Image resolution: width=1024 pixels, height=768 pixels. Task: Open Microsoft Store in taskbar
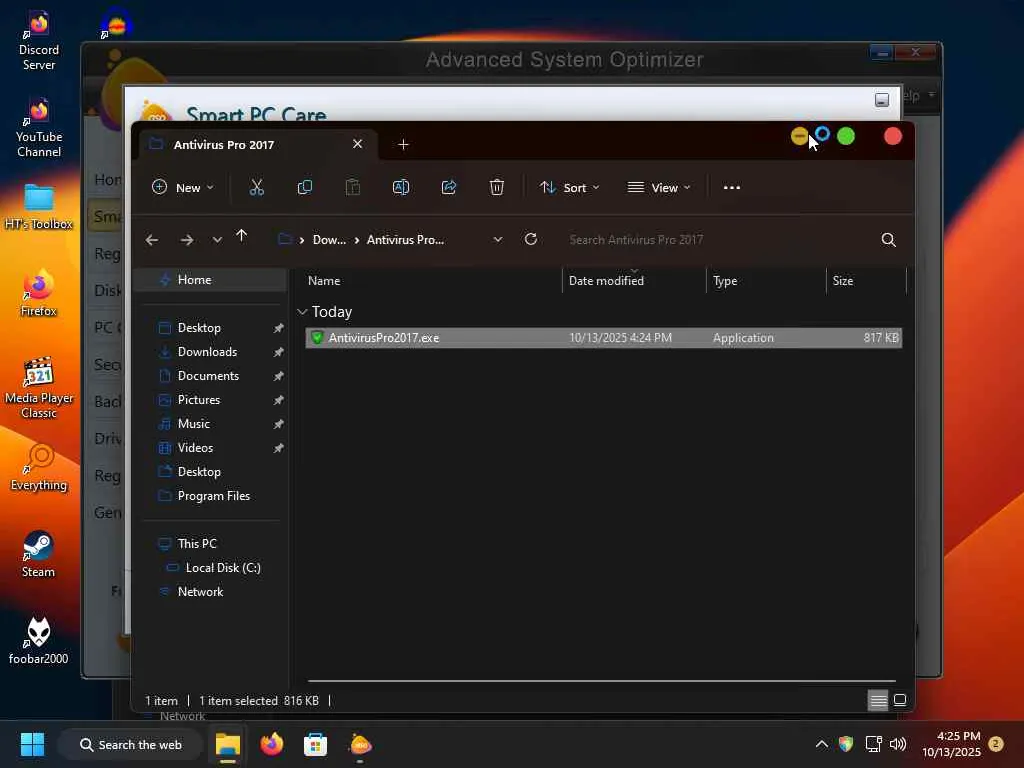point(315,744)
